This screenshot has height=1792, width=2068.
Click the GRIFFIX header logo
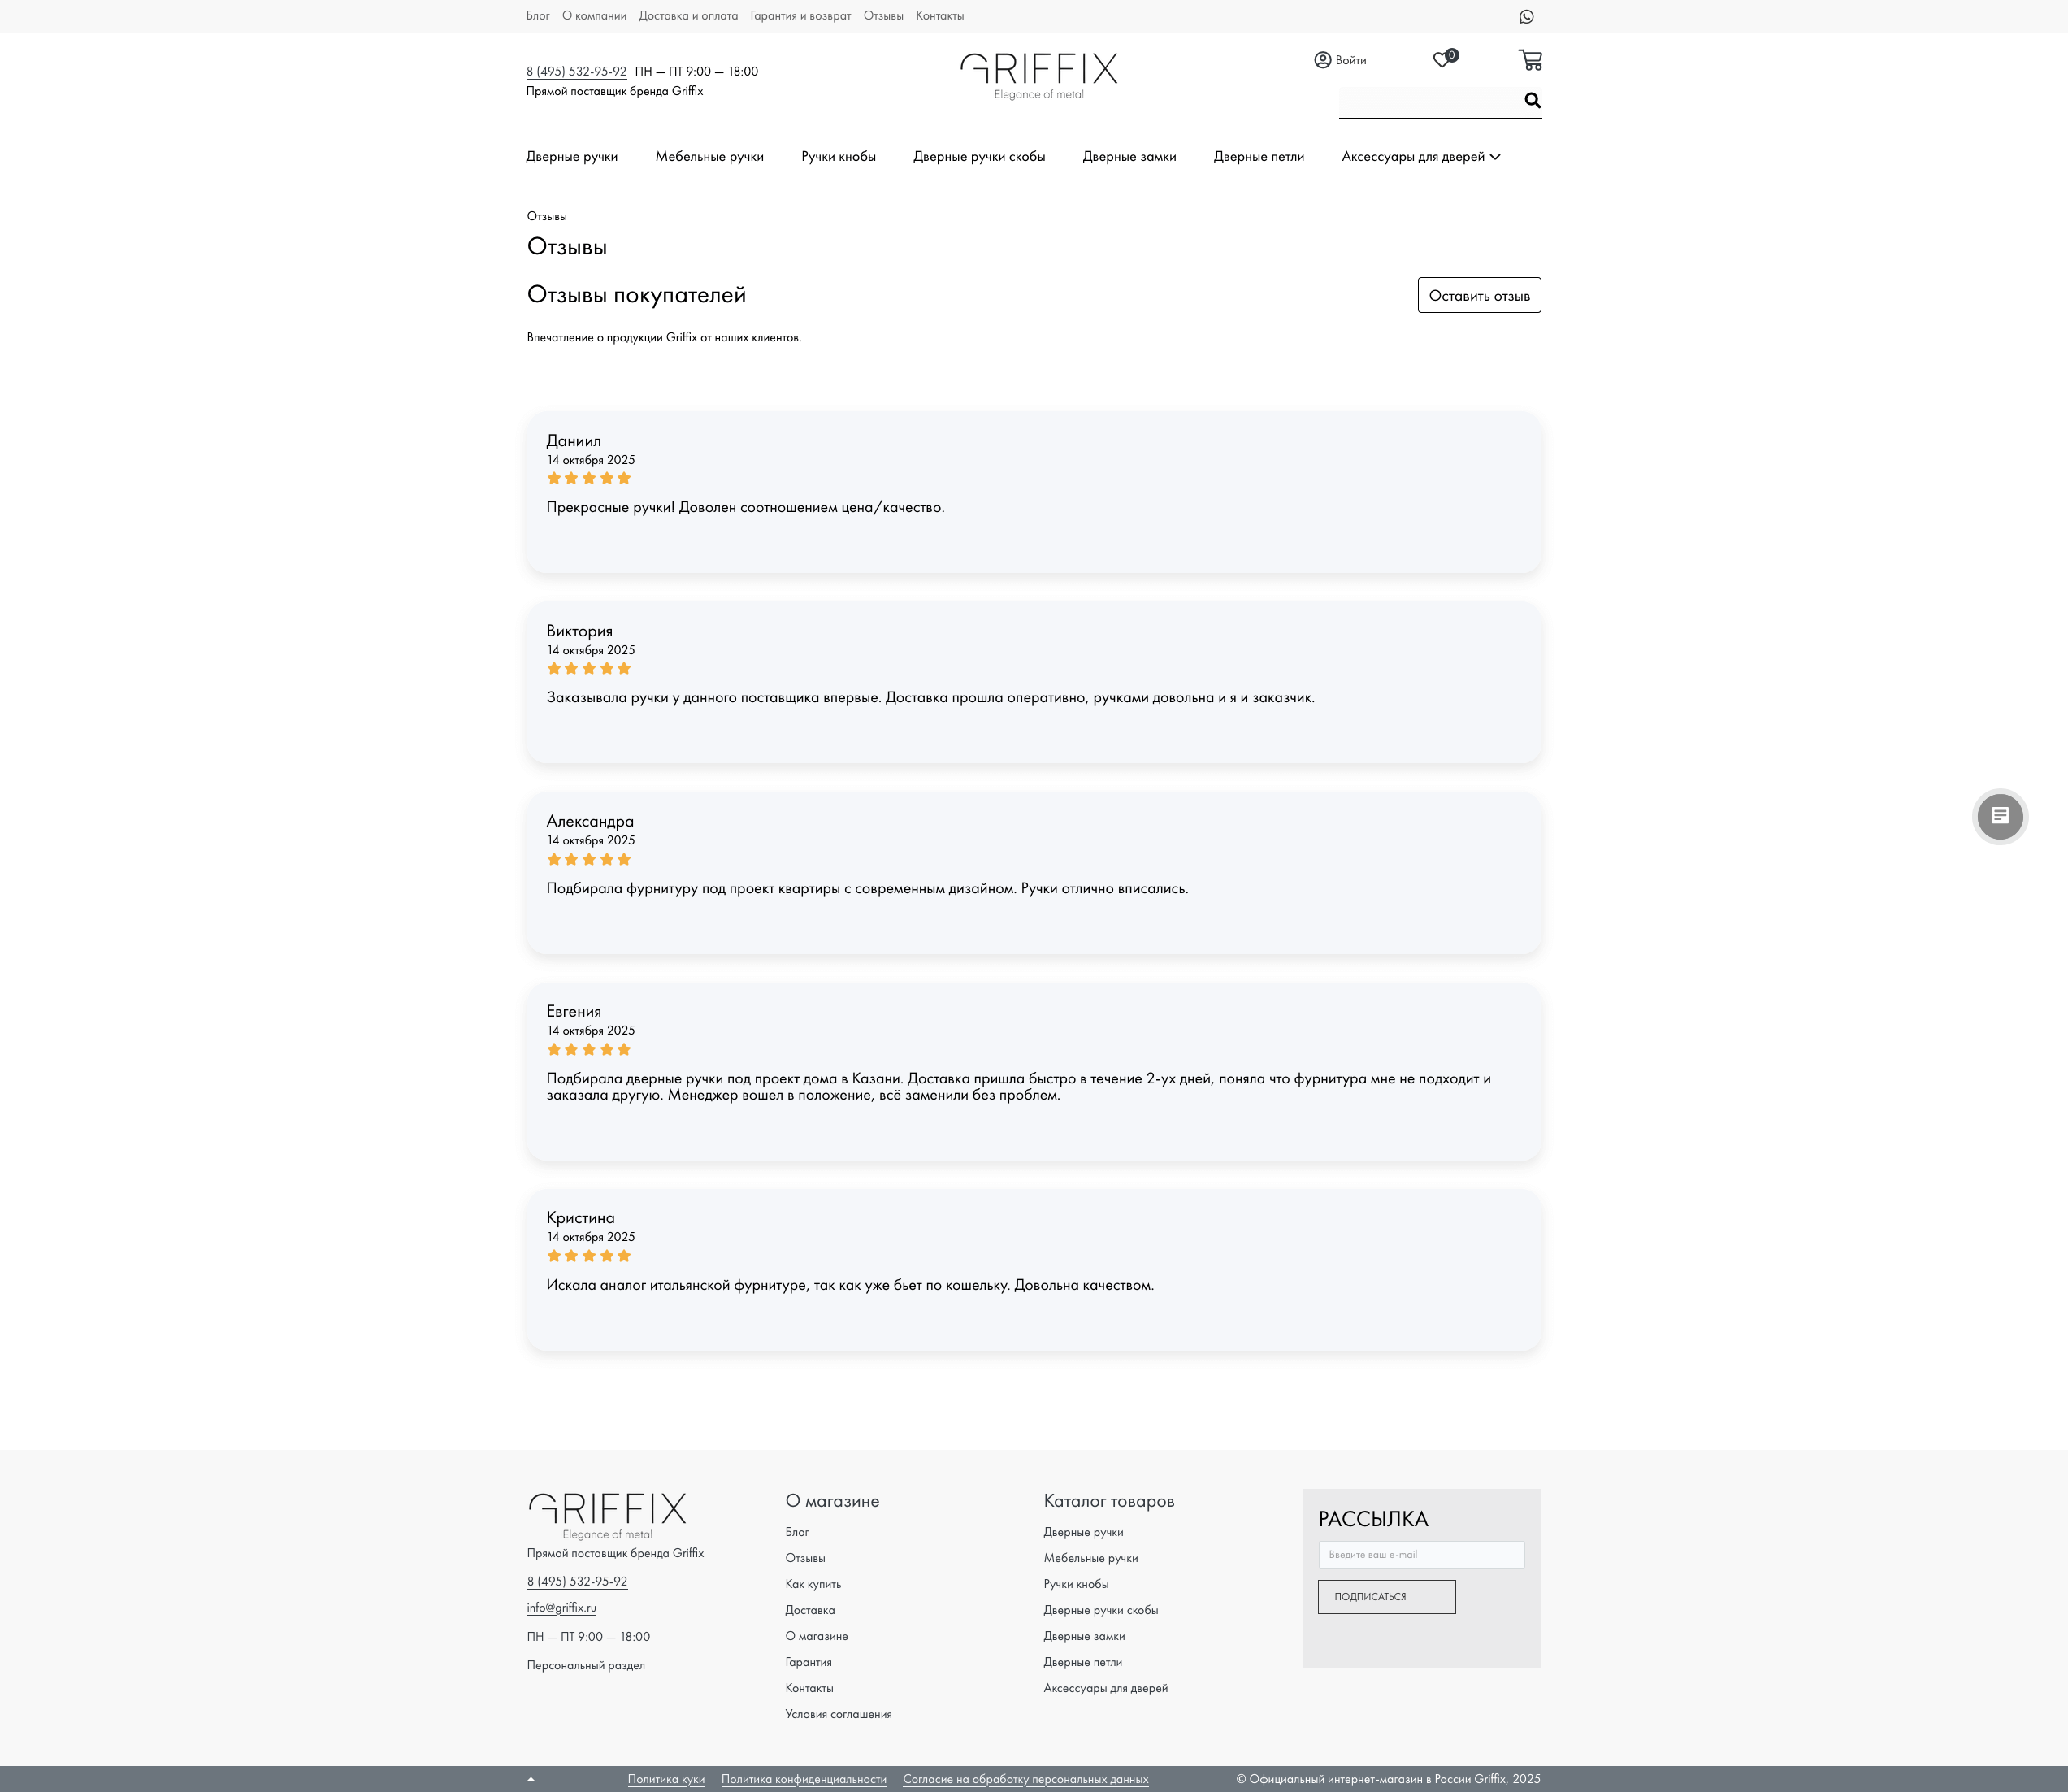(x=1039, y=76)
